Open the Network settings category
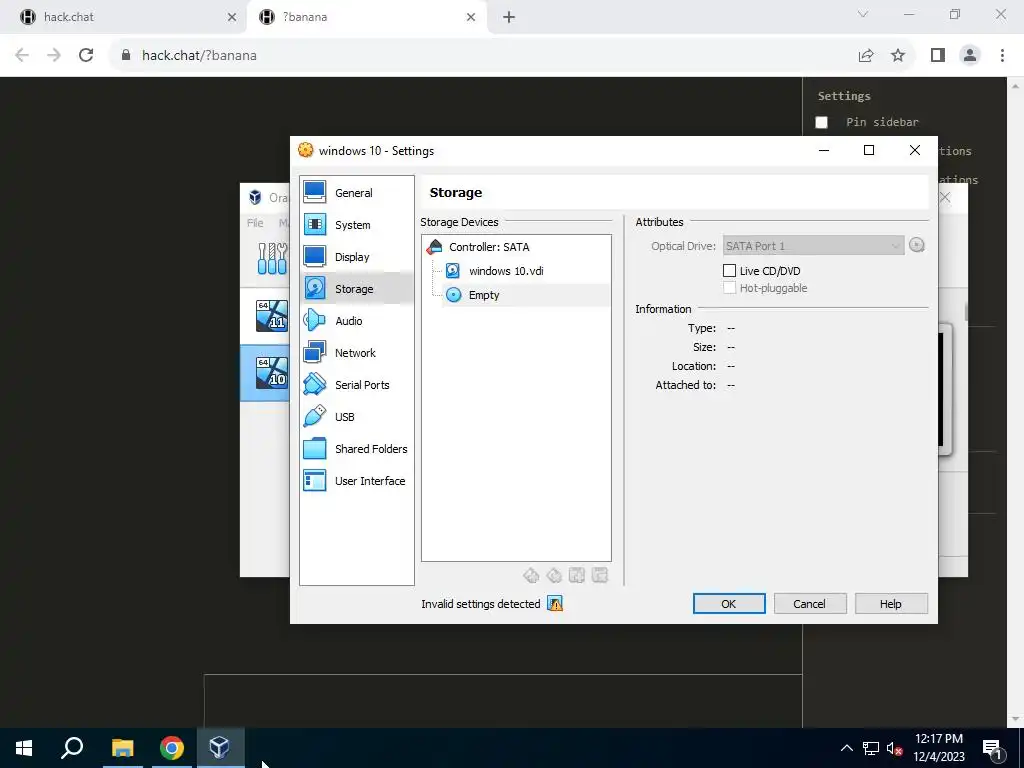The height and width of the screenshot is (768, 1024). (357, 353)
